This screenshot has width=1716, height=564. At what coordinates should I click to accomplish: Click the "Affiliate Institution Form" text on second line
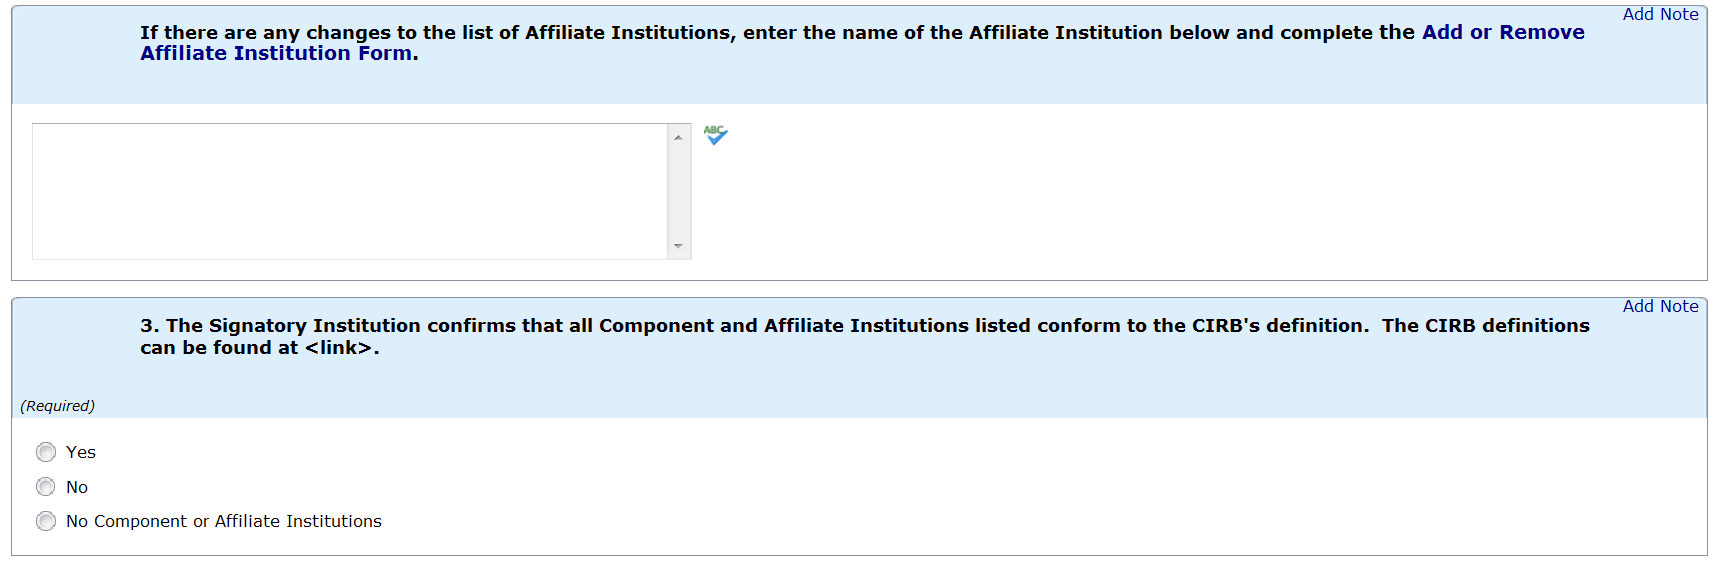tap(276, 54)
